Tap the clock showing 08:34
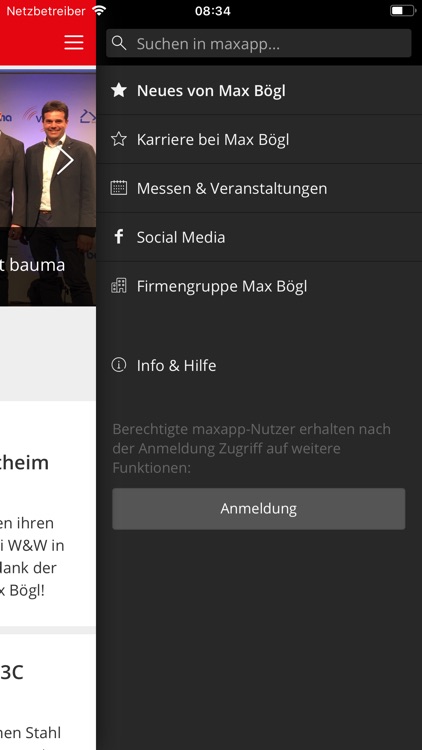422x750 pixels. [x=212, y=11]
